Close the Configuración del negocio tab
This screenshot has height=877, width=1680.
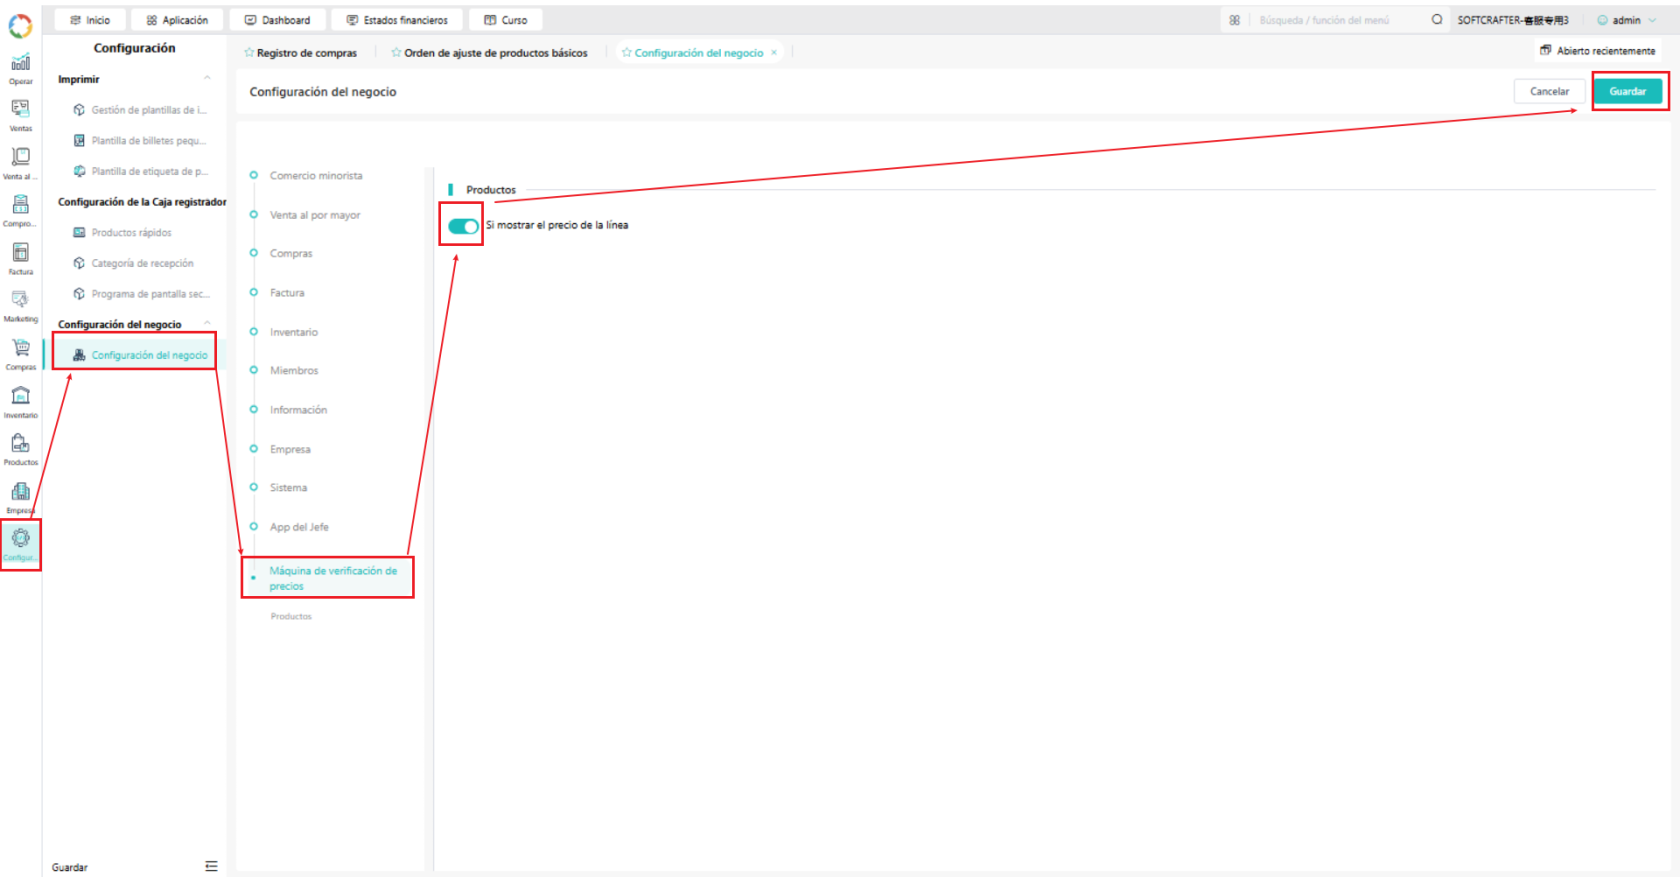coord(774,53)
